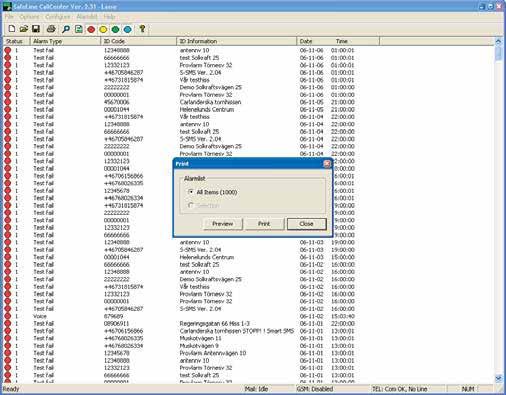Open the Options menu
The height and width of the screenshot is (395, 506).
coord(29,17)
